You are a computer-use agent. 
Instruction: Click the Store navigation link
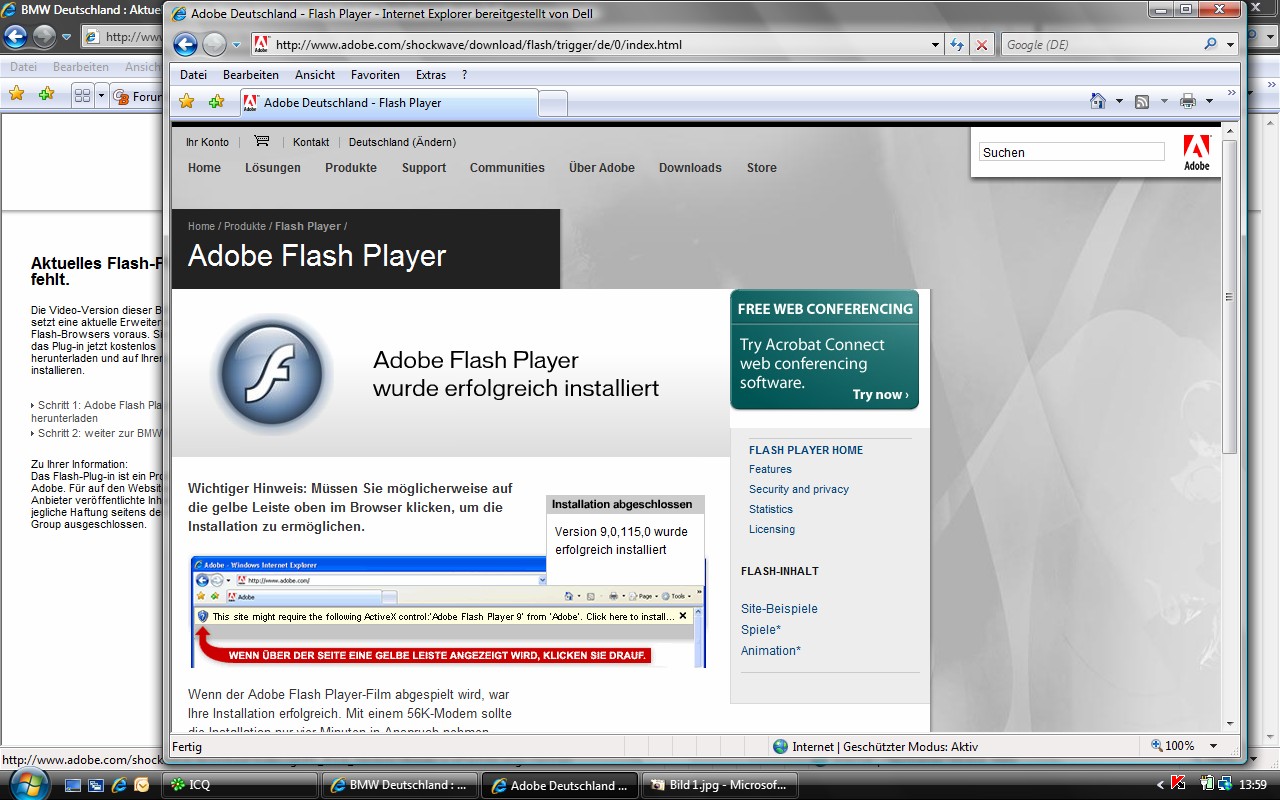761,168
